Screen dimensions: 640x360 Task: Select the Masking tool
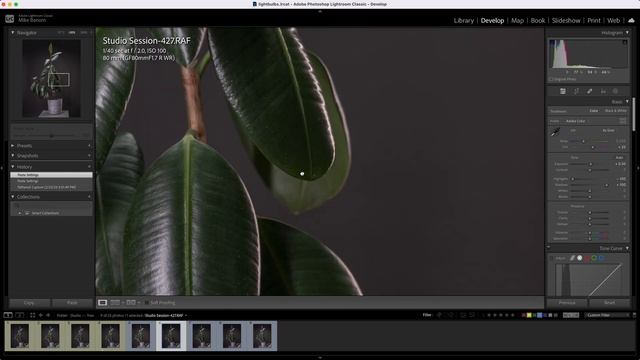616,91
